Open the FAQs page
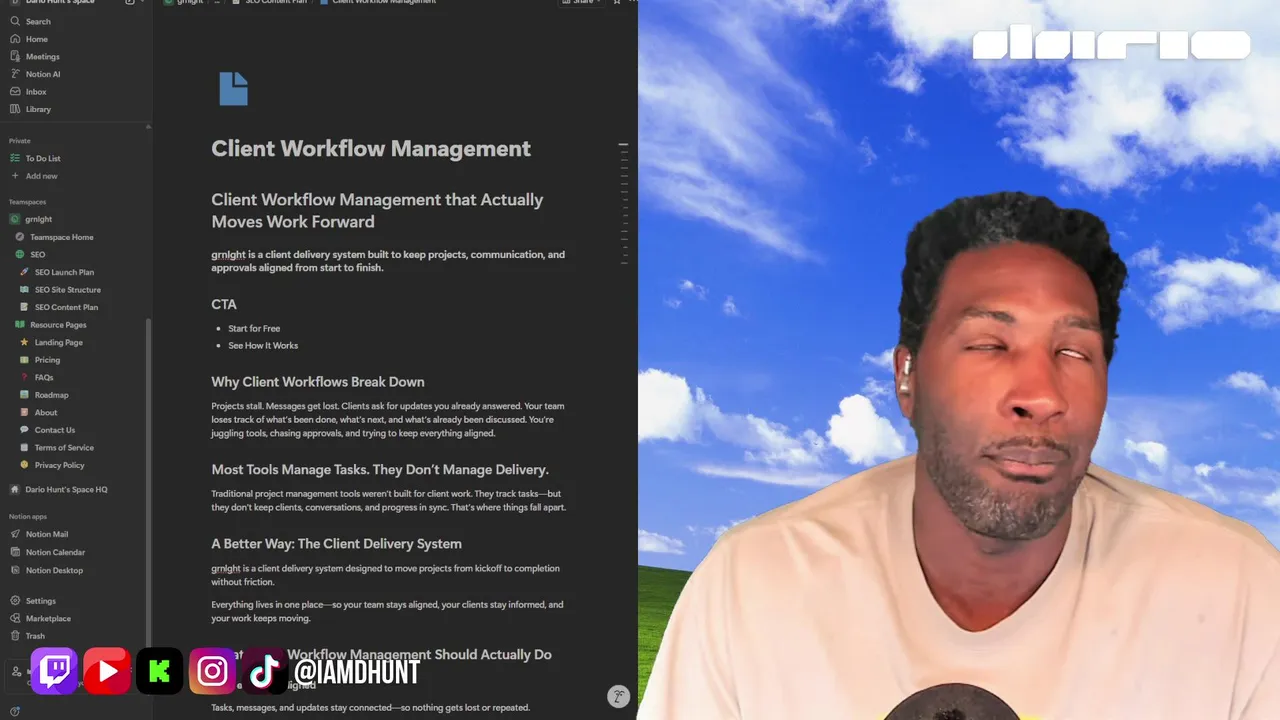1280x720 pixels. click(x=44, y=377)
